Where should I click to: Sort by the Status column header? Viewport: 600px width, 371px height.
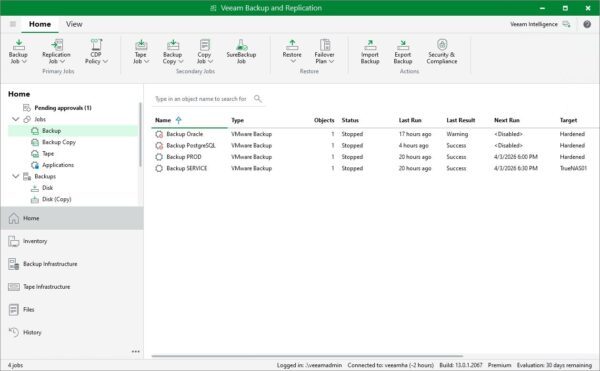coord(350,120)
